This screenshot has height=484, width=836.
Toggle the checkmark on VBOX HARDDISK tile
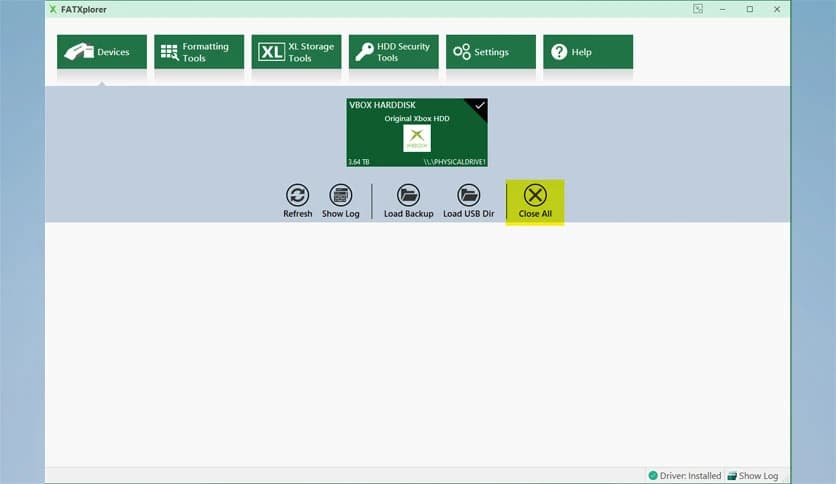coord(479,106)
